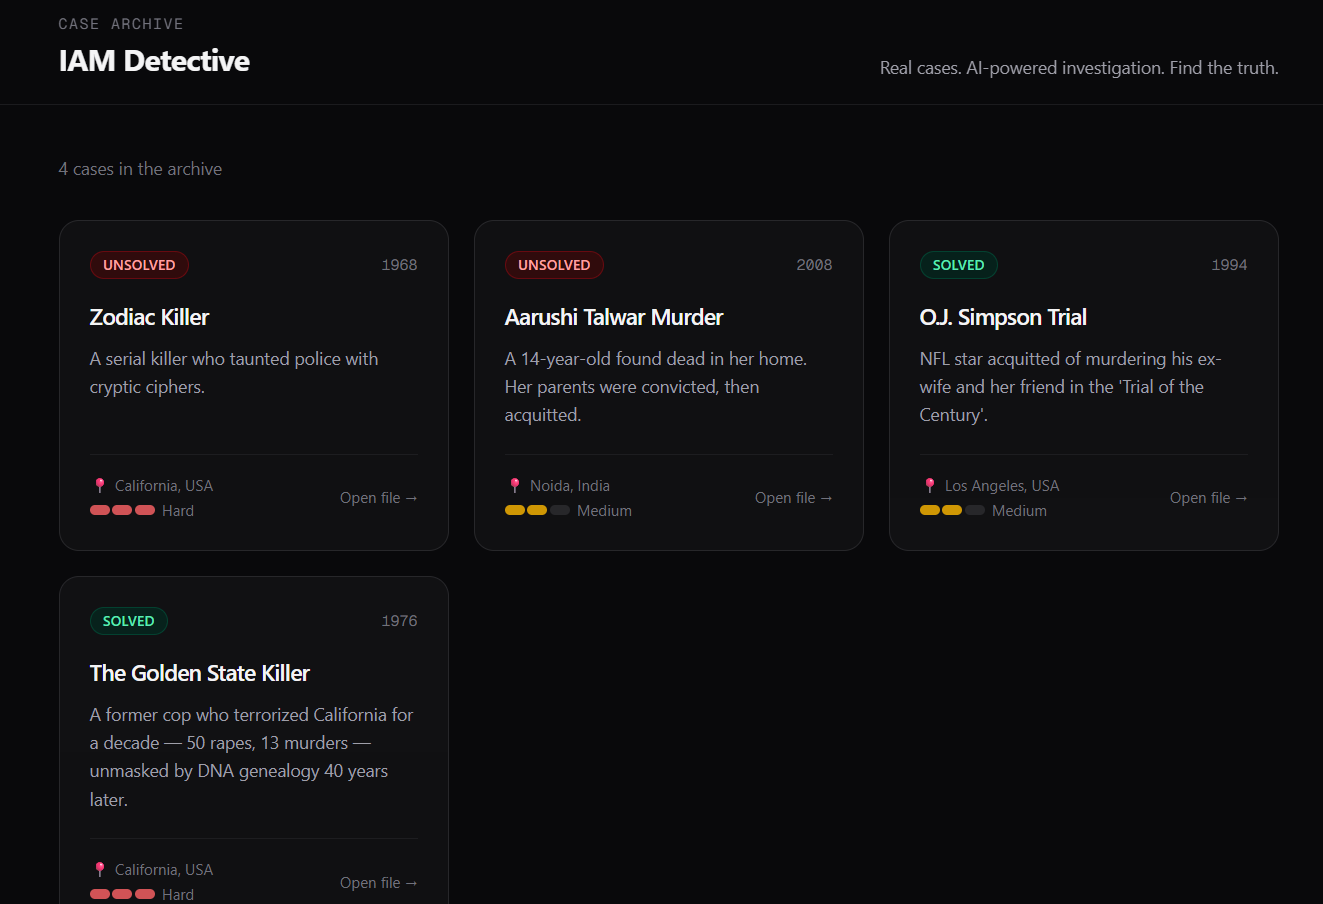
Task: Click the SOLVED badge on O.J. Simpson
Action: tap(958, 265)
